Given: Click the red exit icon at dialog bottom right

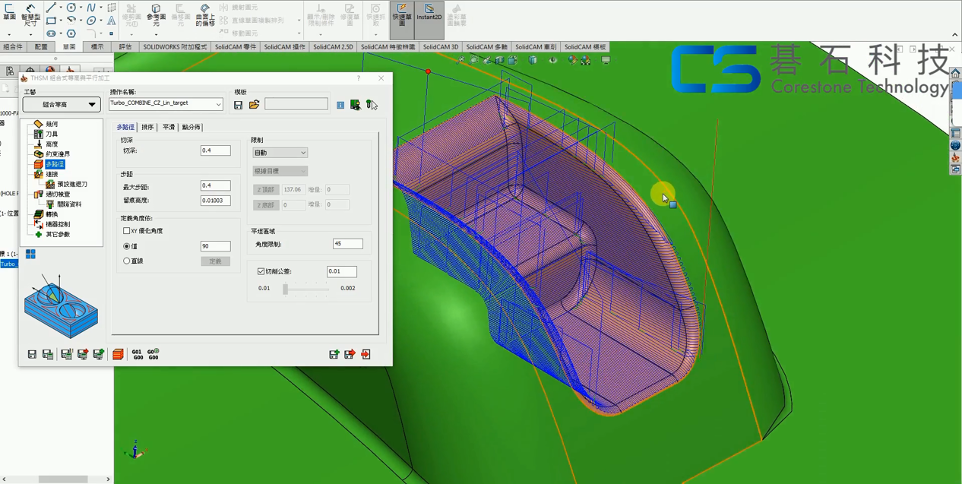Looking at the screenshot, I should tap(366, 354).
